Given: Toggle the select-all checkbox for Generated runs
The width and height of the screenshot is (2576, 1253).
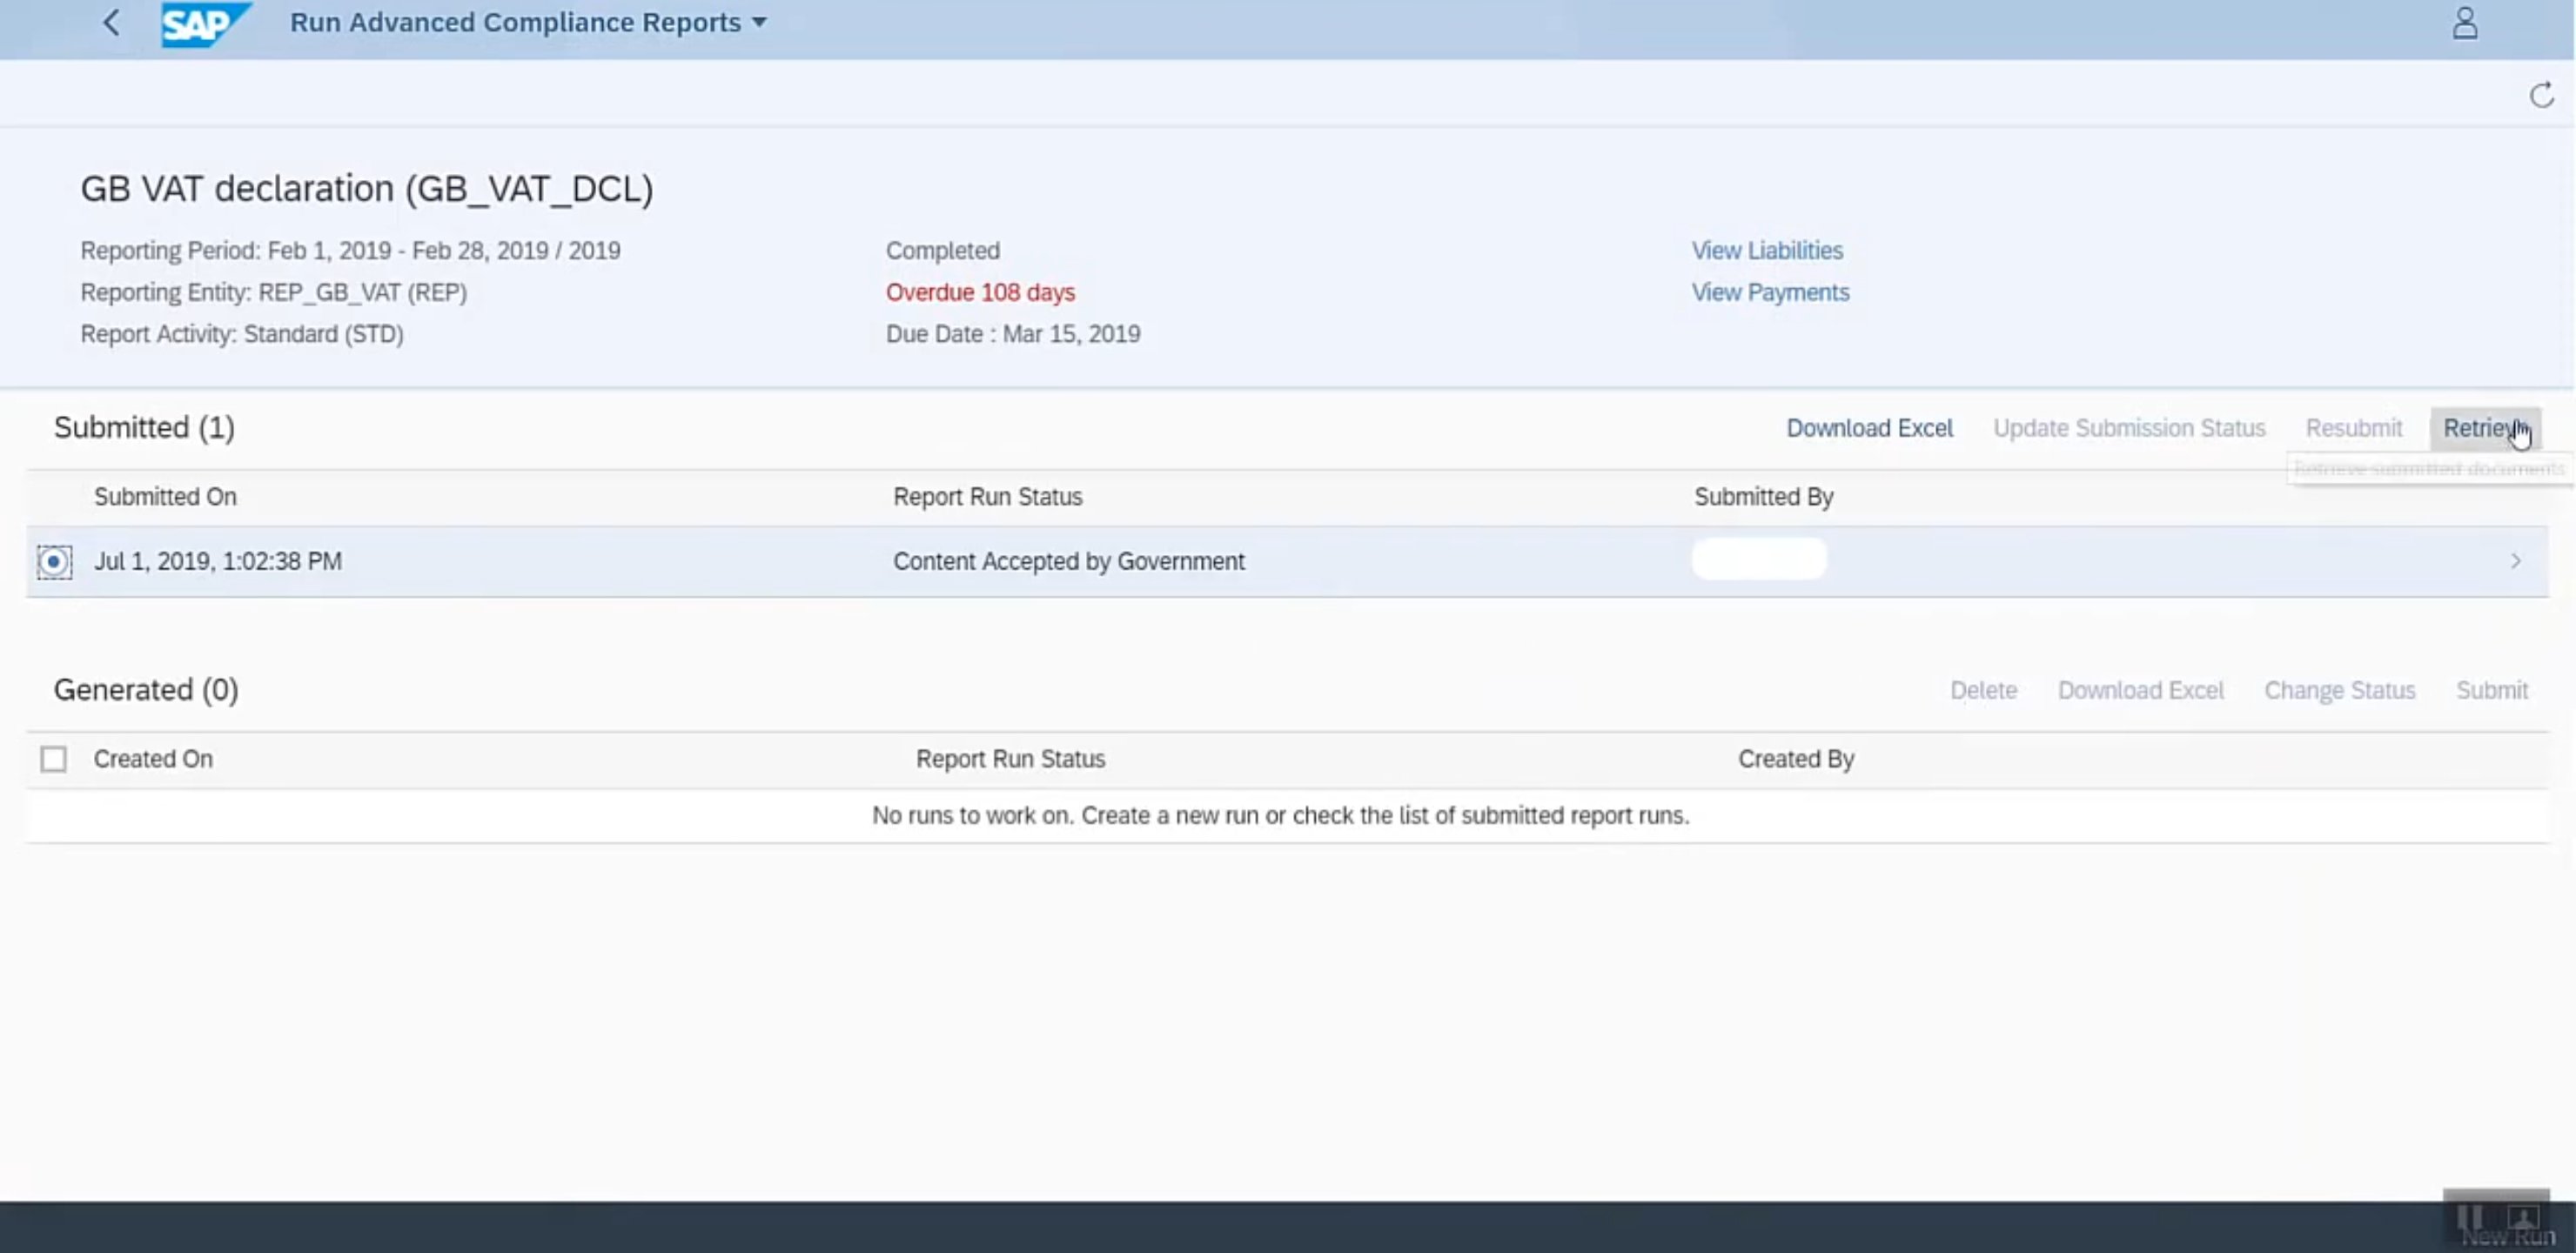Looking at the screenshot, I should (54, 759).
